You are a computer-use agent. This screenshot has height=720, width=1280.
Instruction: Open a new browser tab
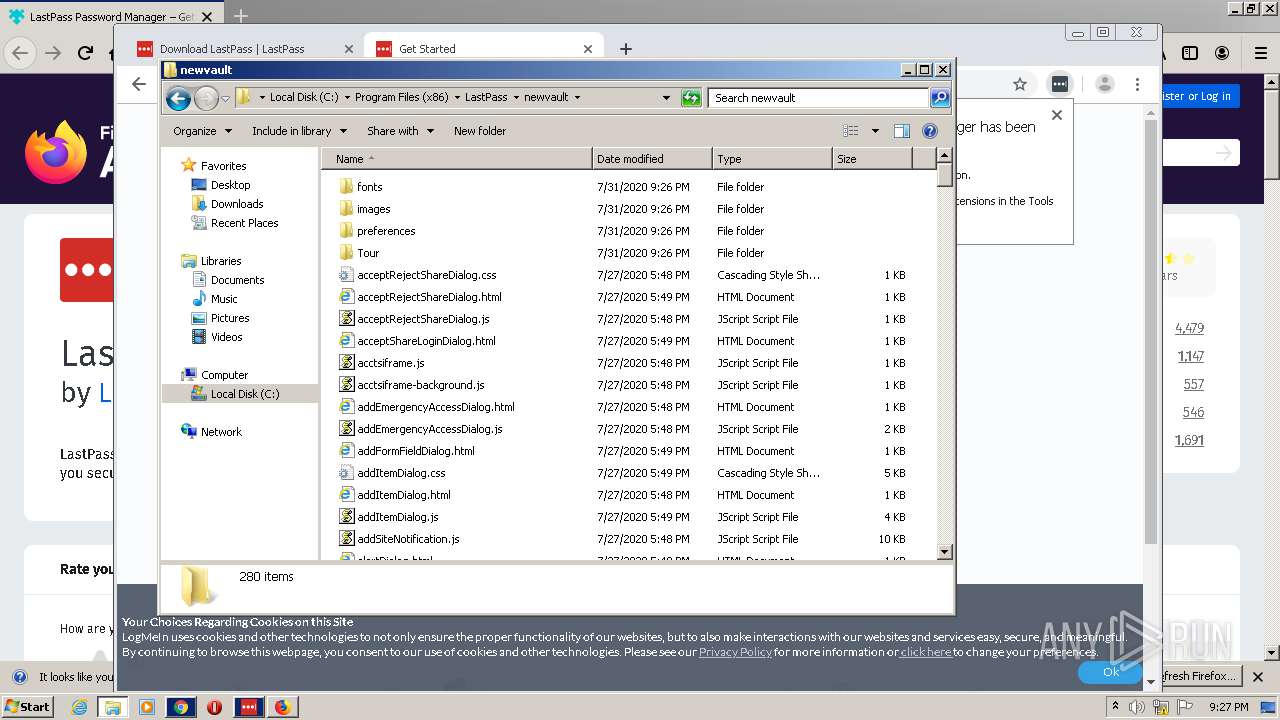click(x=626, y=49)
